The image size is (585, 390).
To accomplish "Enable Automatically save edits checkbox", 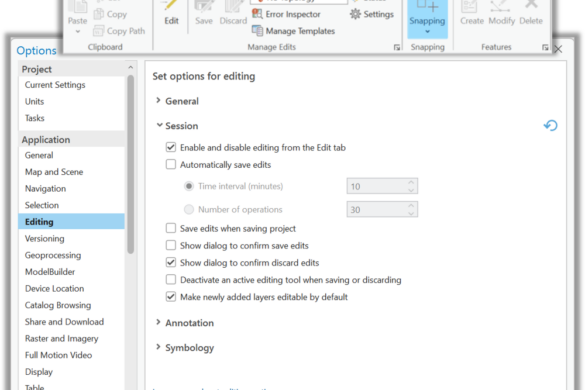I will click(x=171, y=165).
